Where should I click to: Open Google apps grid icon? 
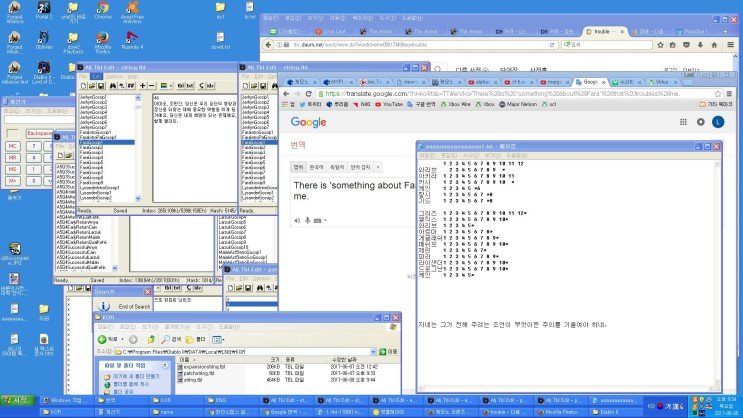[x=683, y=122]
